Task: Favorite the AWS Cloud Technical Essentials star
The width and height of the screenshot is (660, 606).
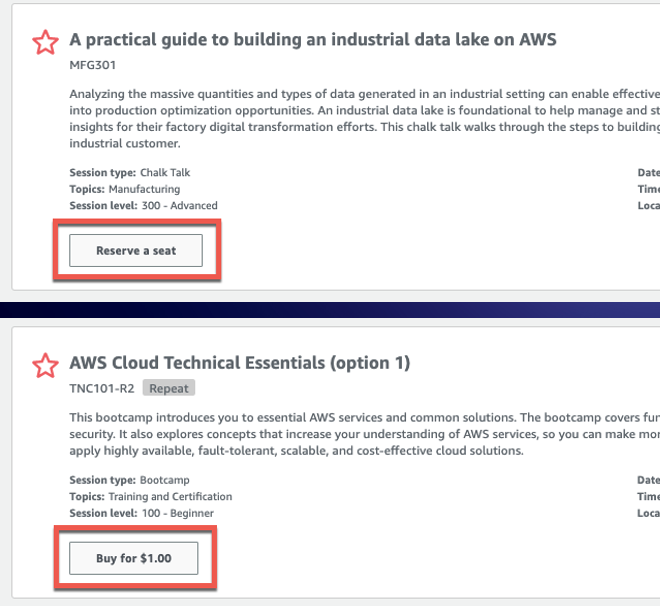Action: pos(45,365)
